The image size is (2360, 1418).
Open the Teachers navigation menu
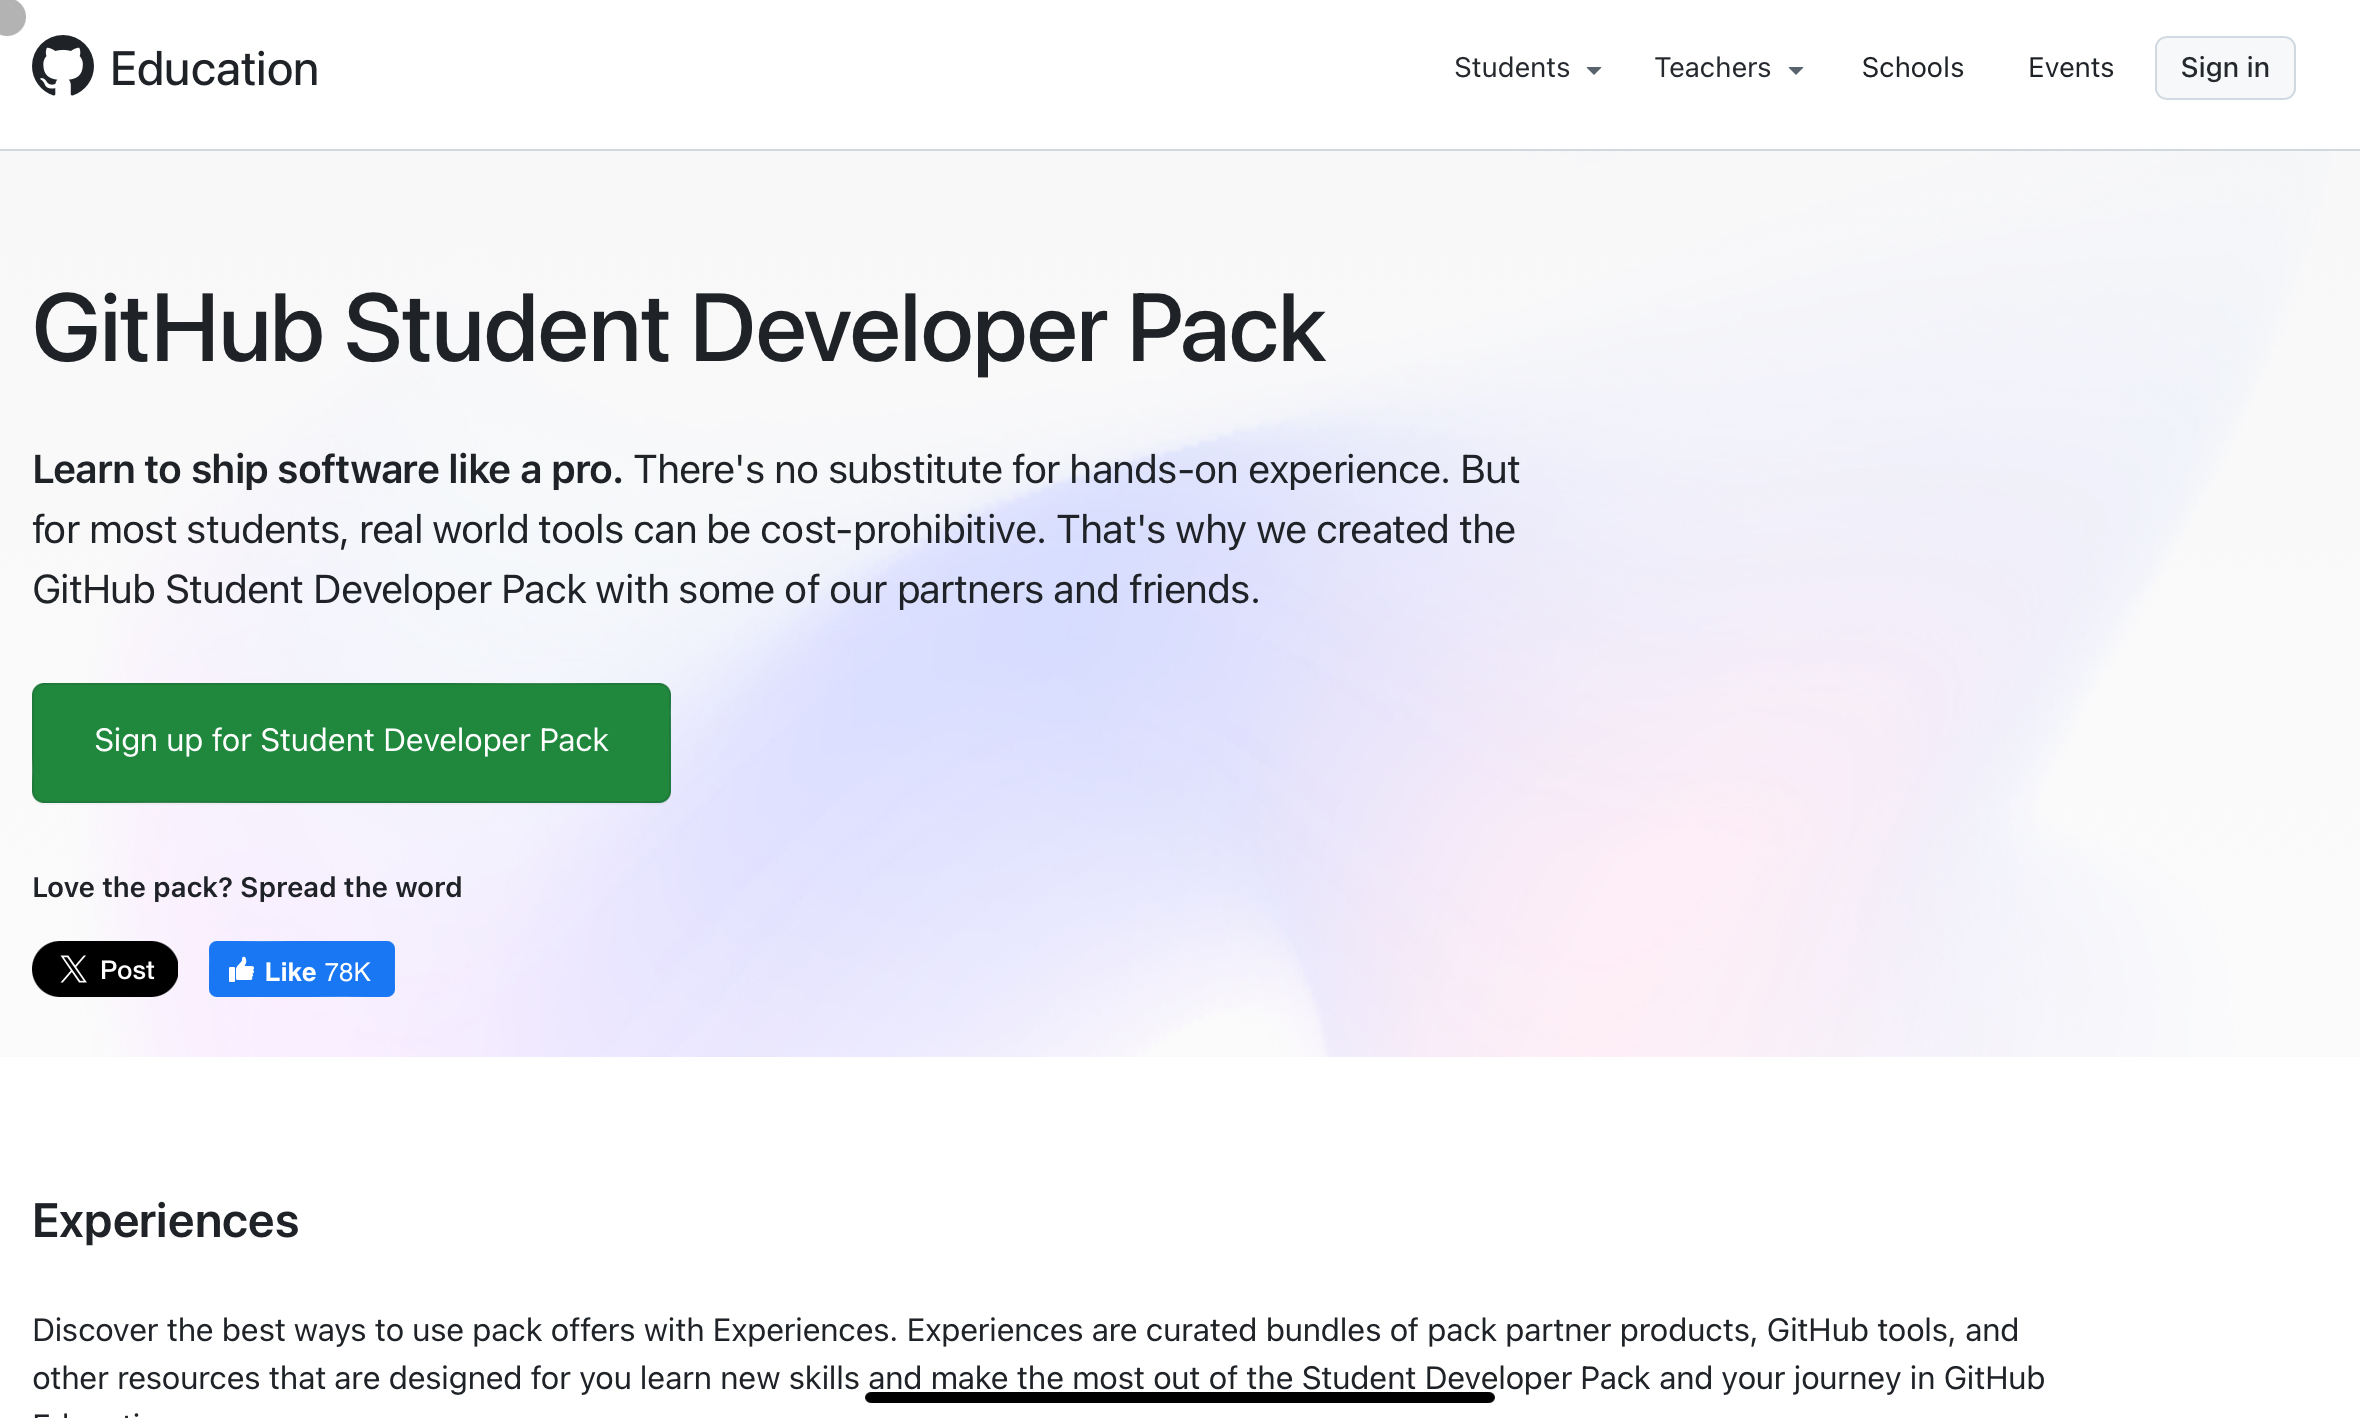pyautogui.click(x=1712, y=67)
